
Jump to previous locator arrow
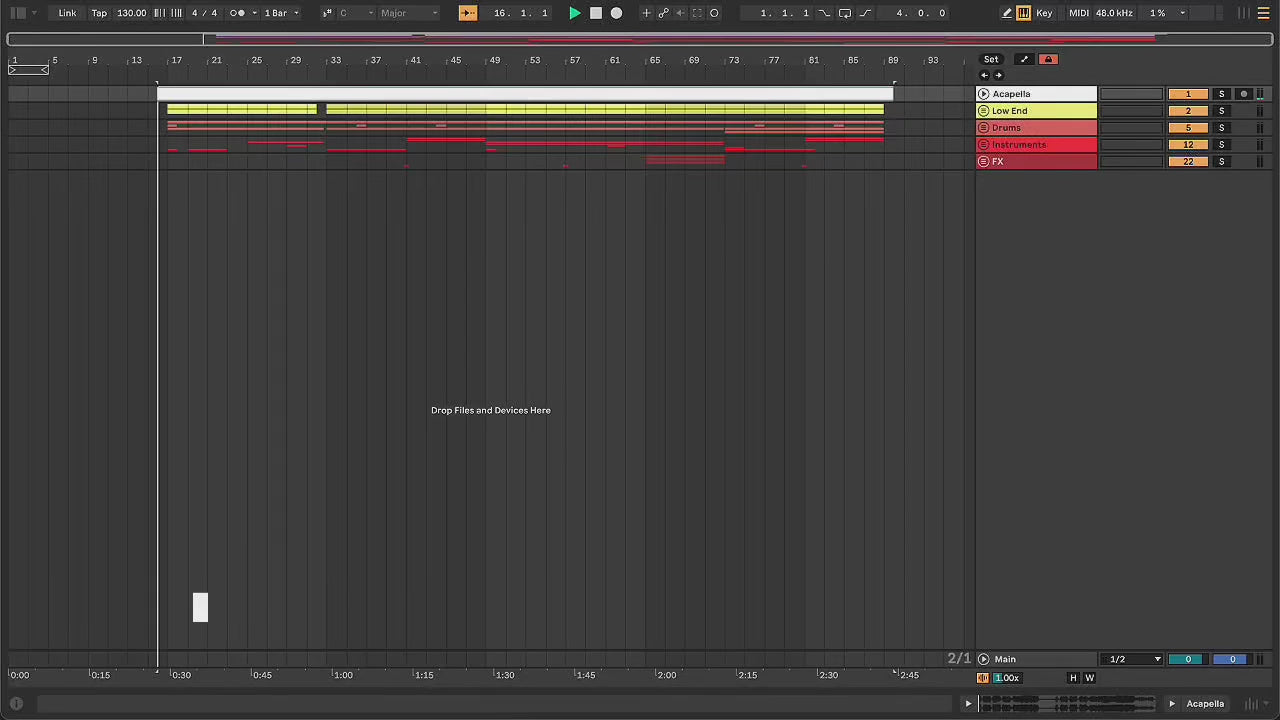[x=984, y=76]
